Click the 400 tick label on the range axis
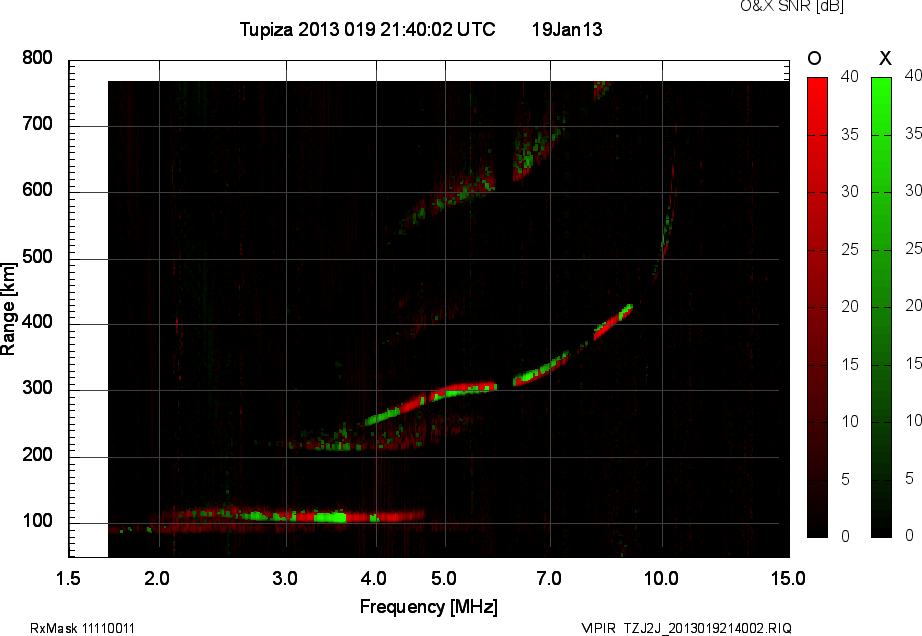This screenshot has height=636, width=922. point(38,322)
